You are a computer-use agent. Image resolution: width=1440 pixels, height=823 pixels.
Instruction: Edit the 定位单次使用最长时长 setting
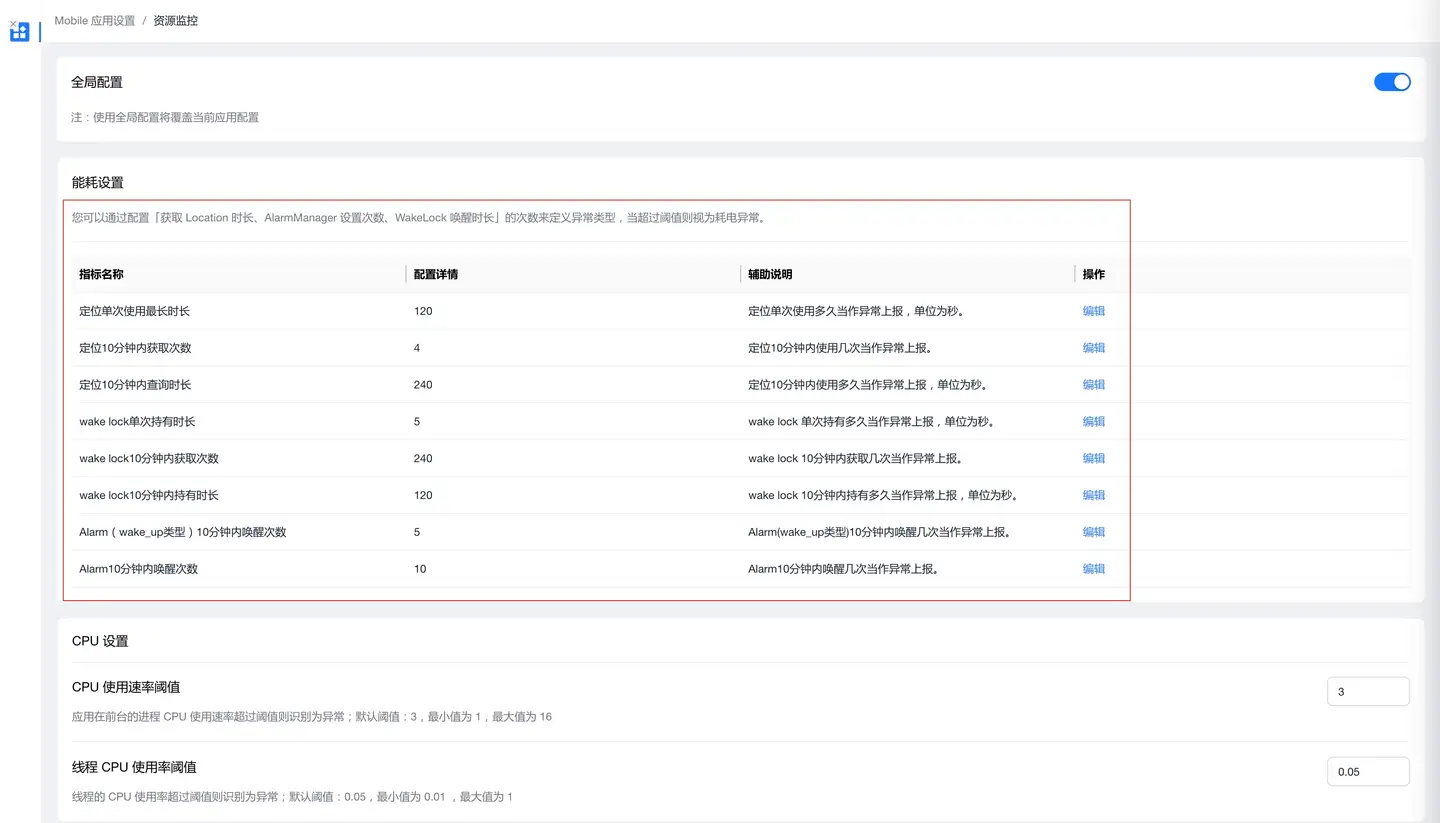tap(1093, 311)
